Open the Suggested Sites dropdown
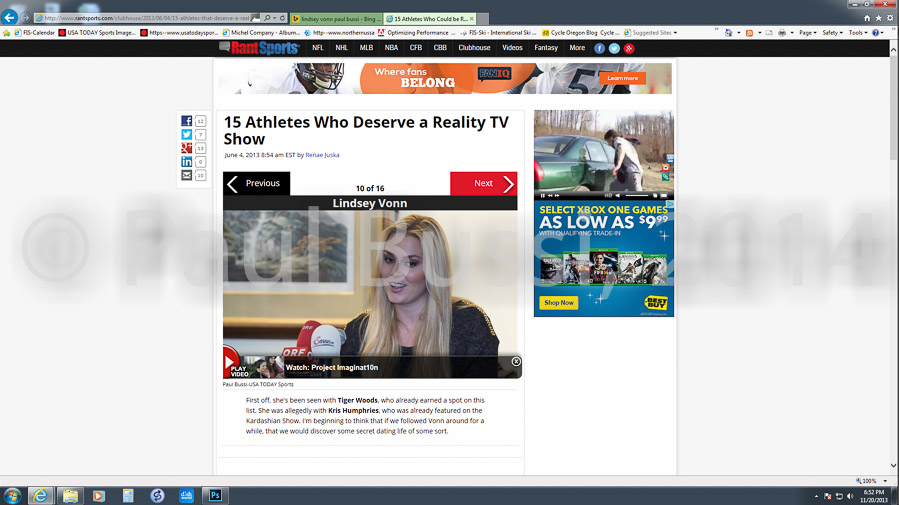 point(651,33)
